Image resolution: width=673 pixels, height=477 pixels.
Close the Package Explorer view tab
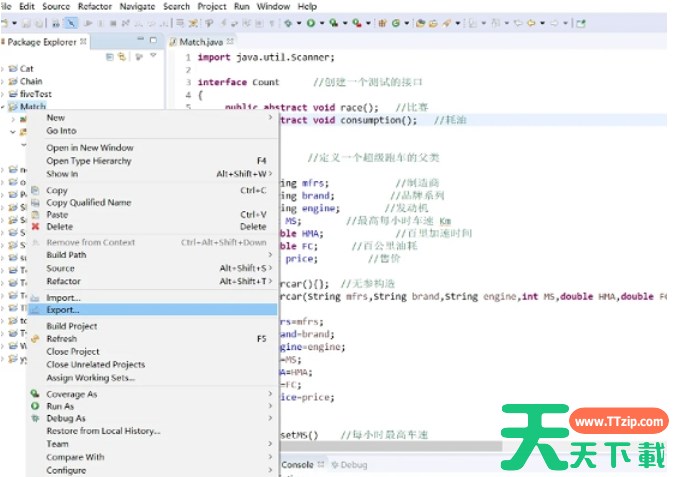pos(85,42)
